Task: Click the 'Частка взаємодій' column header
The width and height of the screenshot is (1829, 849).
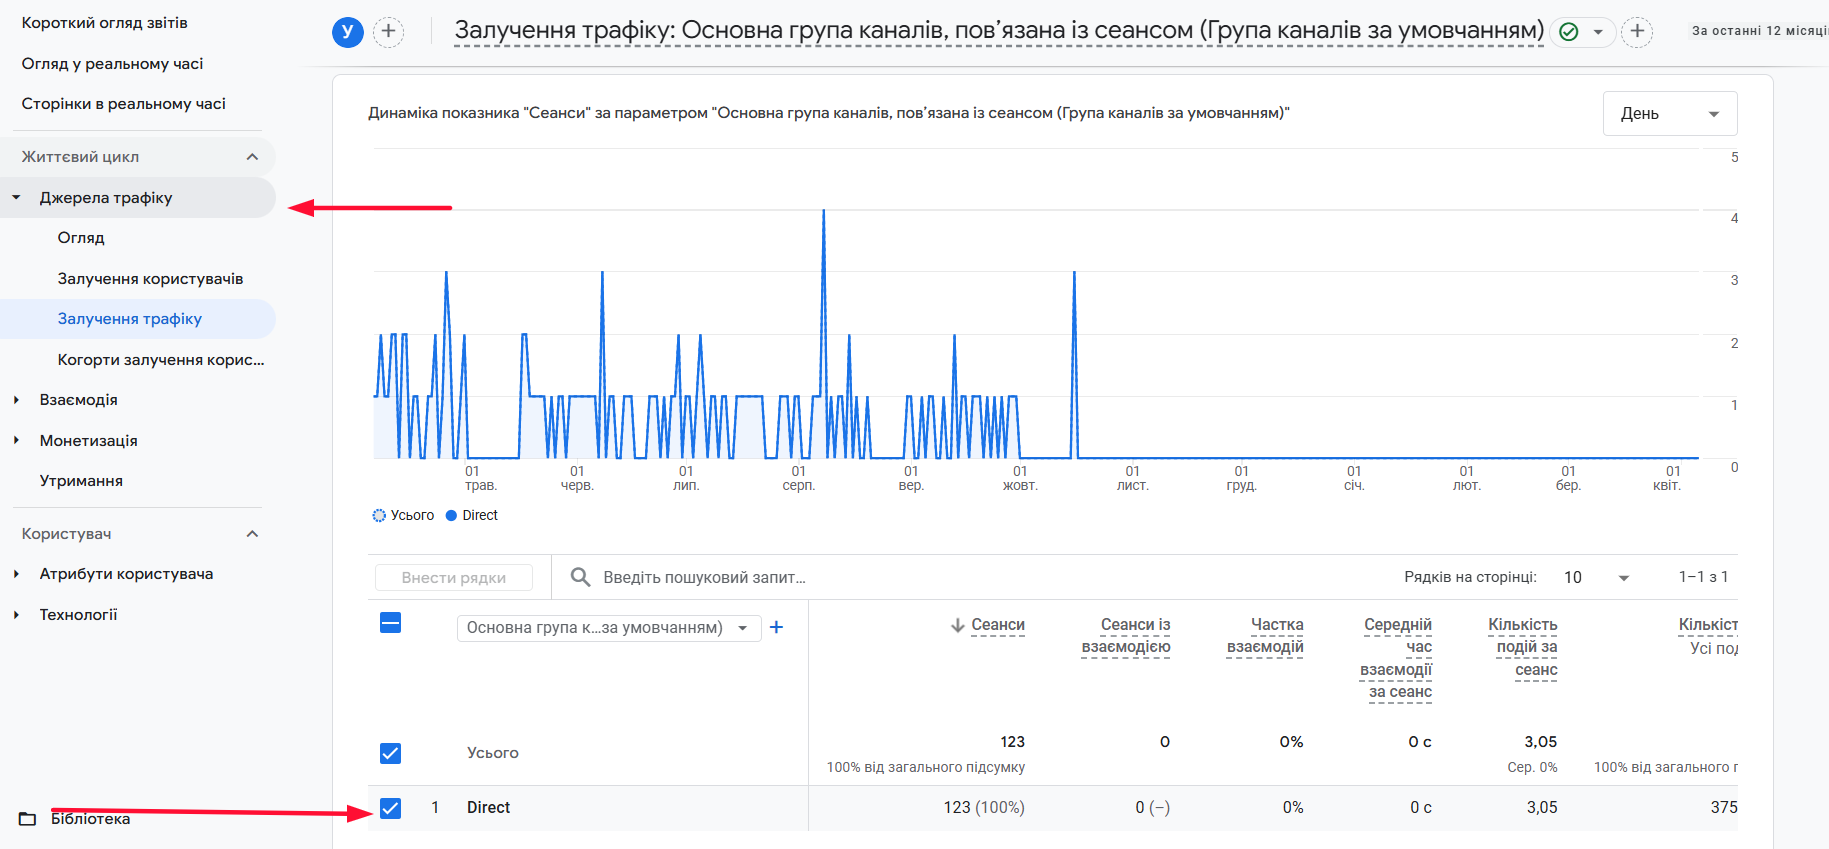Action: (x=1265, y=636)
